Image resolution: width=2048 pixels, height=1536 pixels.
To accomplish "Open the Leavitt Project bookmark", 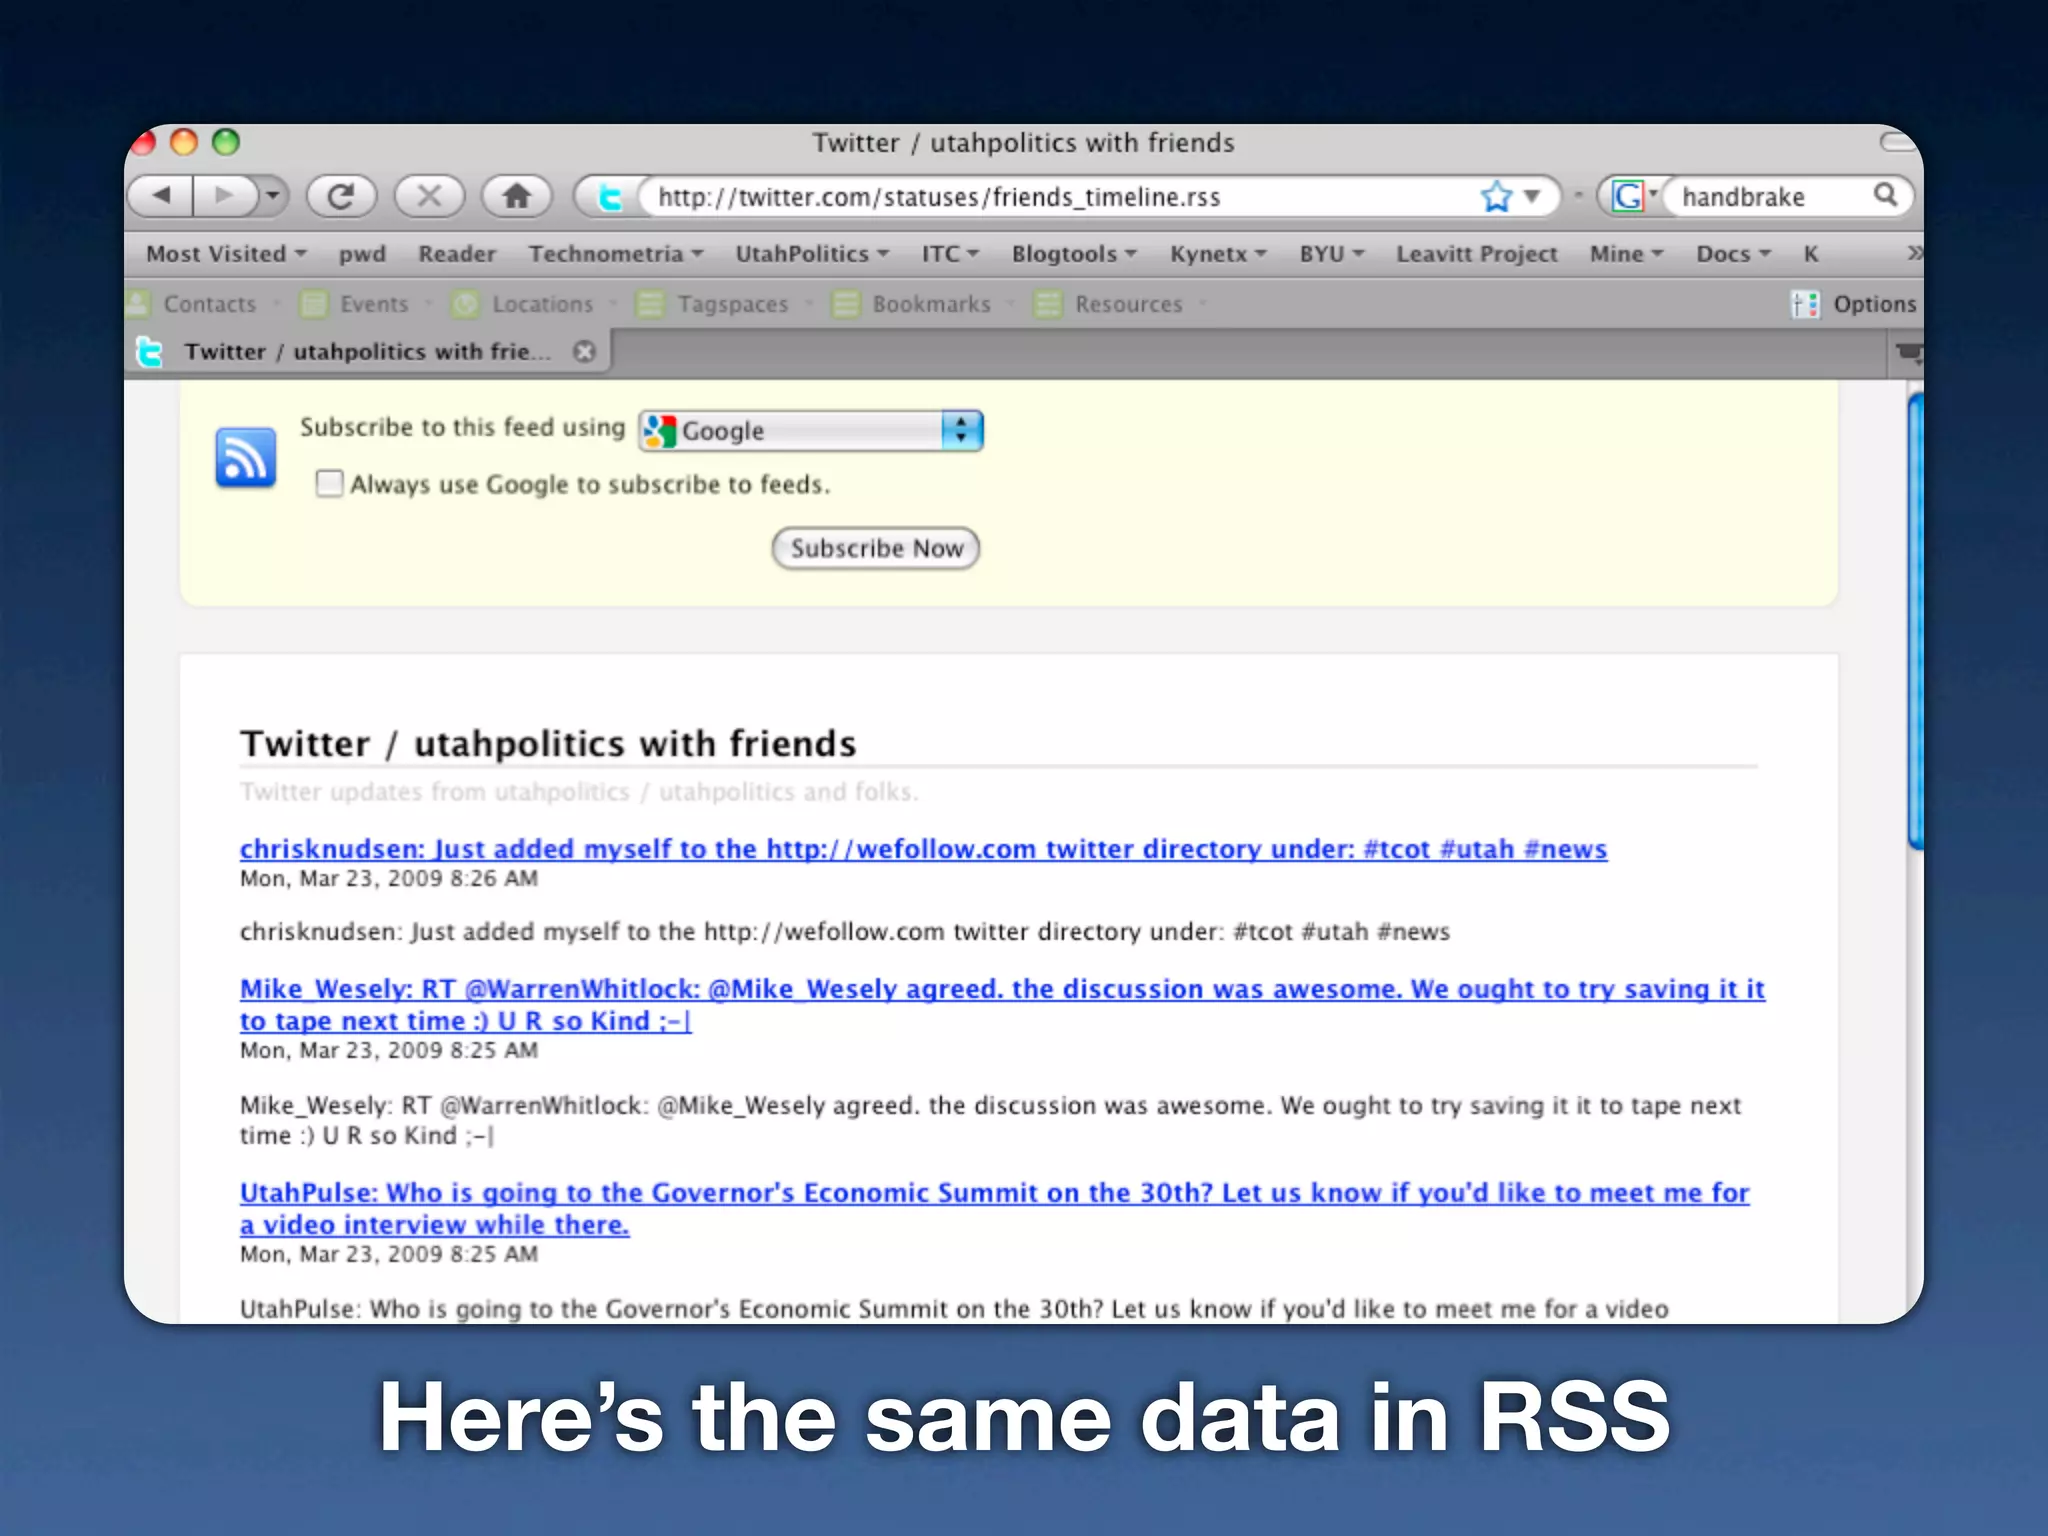I will pos(1477,254).
